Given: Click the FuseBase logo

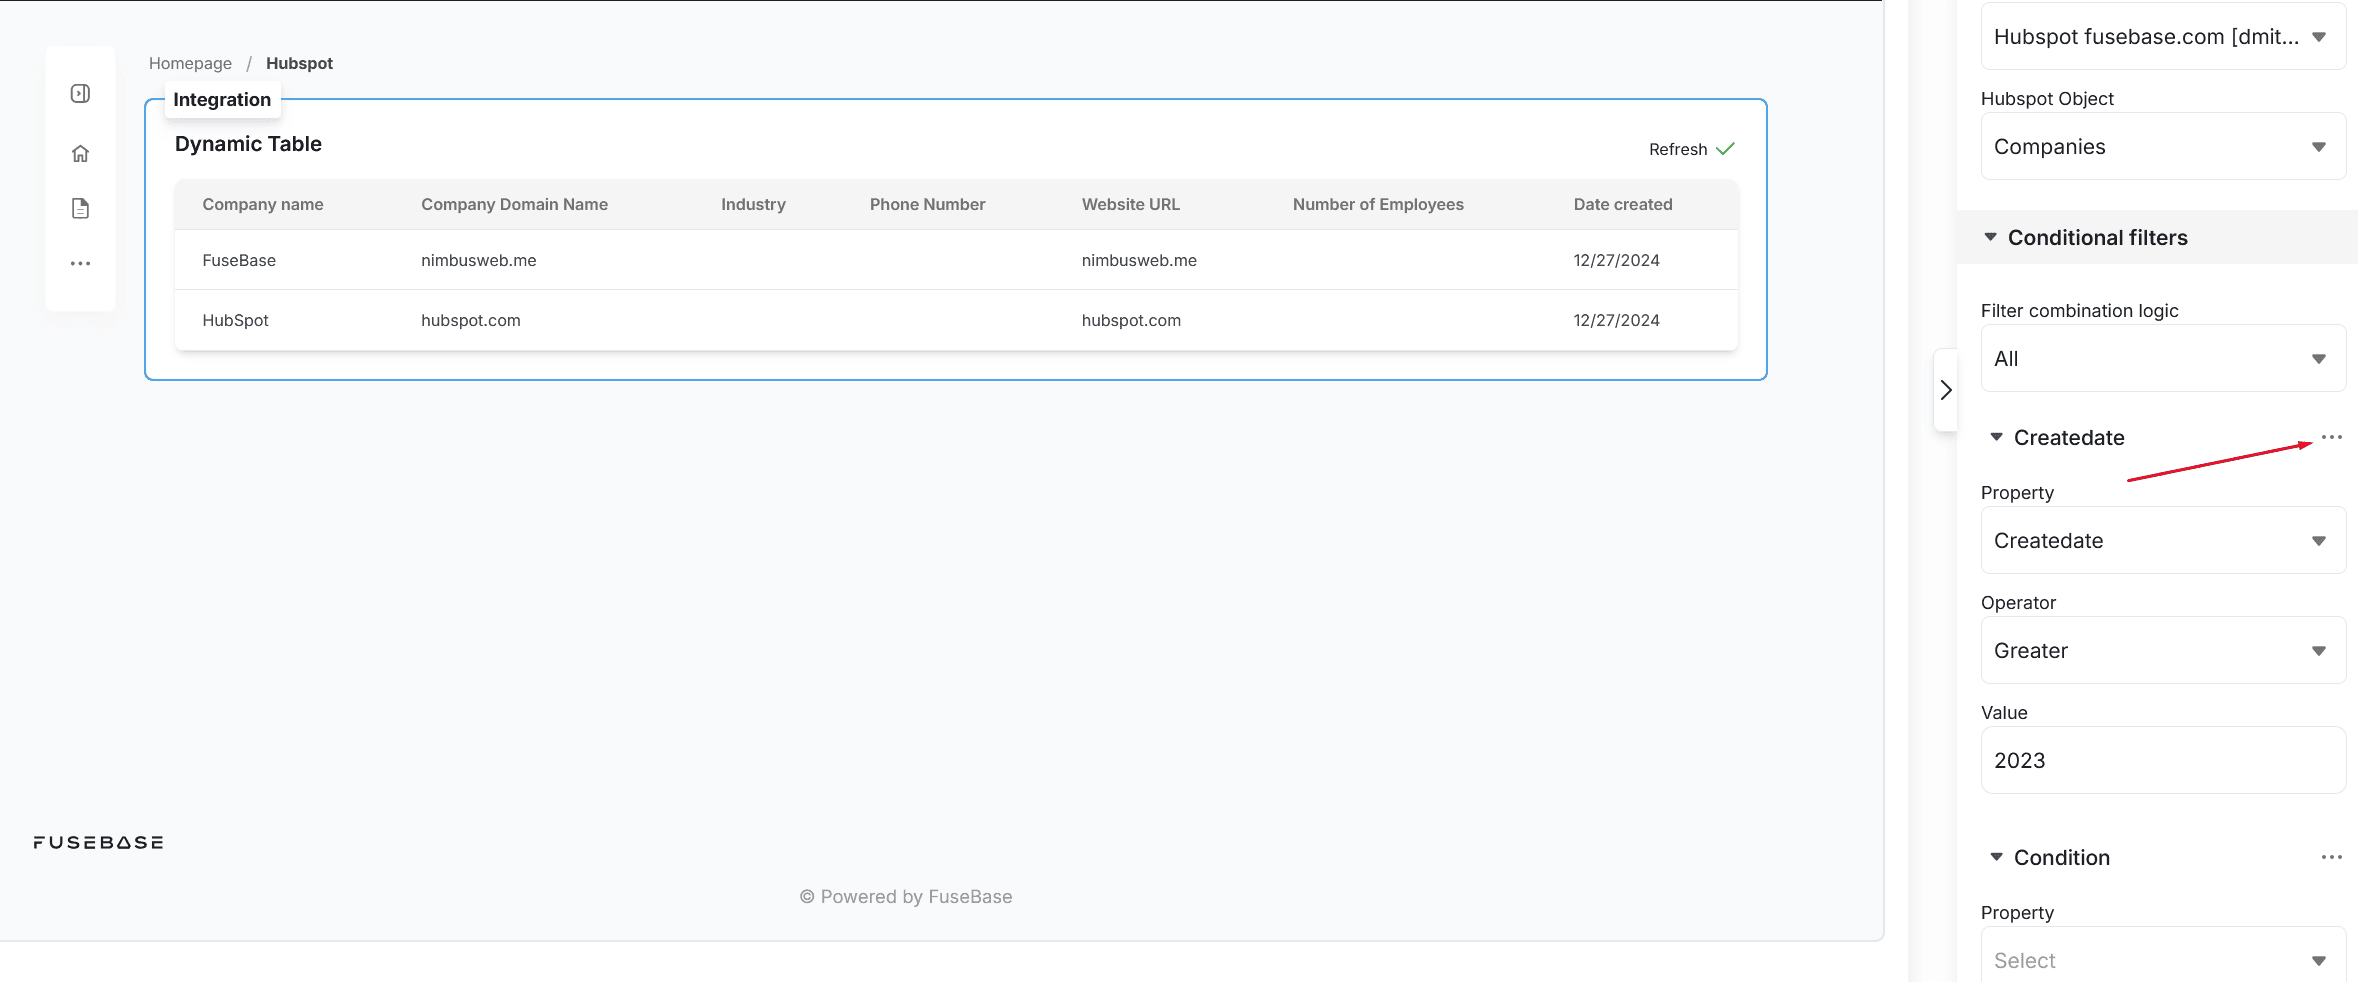Looking at the screenshot, I should pos(98,843).
